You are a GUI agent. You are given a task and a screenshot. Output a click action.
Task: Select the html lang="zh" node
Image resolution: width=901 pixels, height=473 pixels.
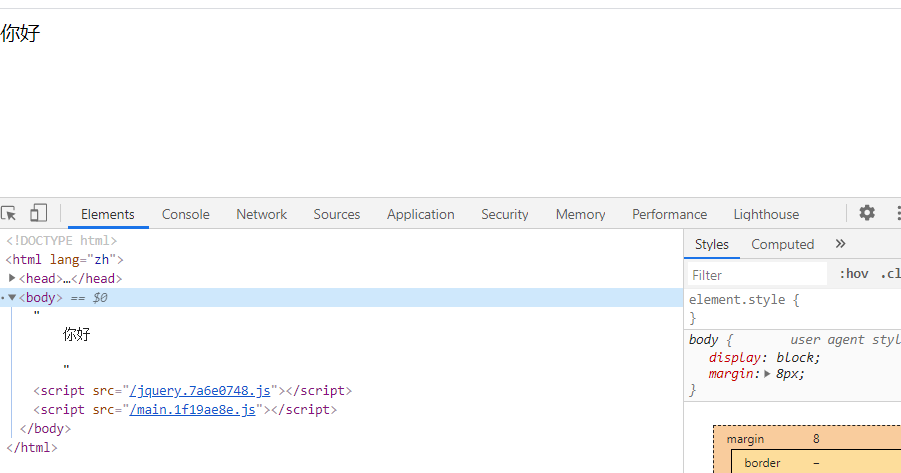point(64,260)
